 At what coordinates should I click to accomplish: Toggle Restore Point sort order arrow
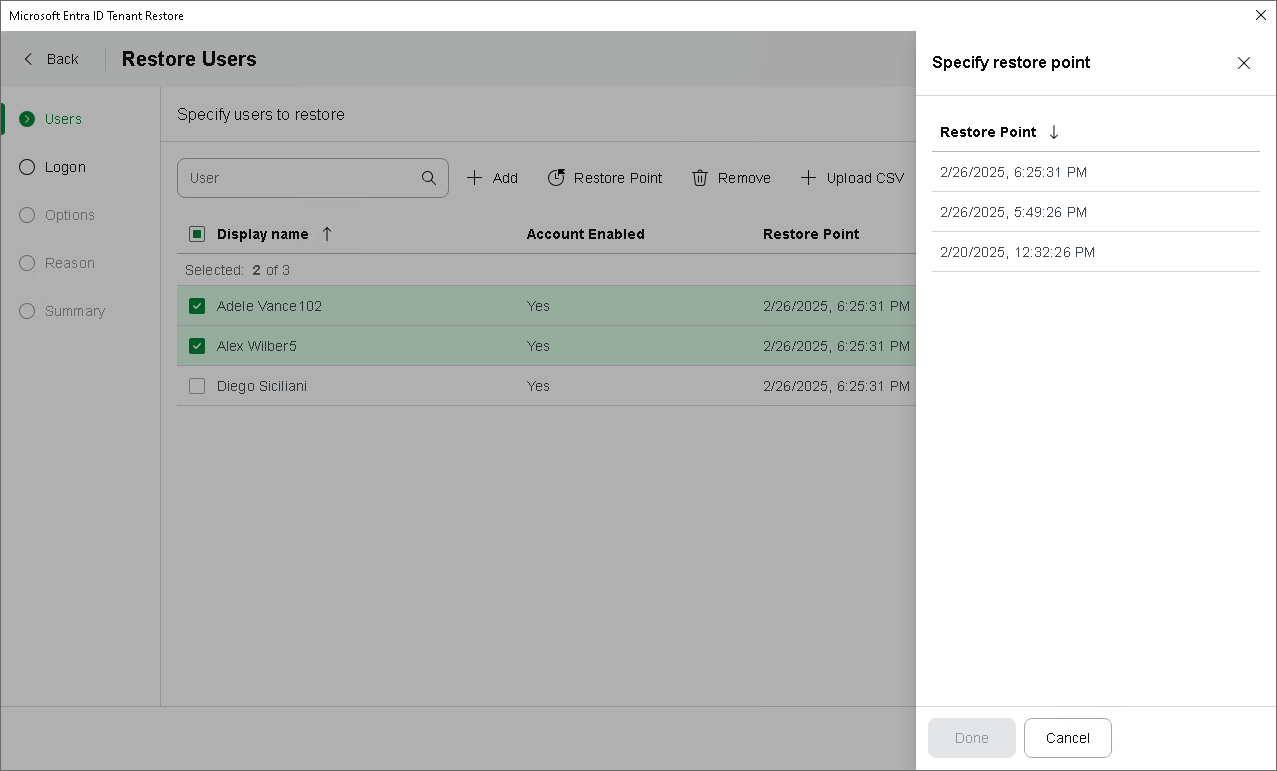coord(1054,132)
